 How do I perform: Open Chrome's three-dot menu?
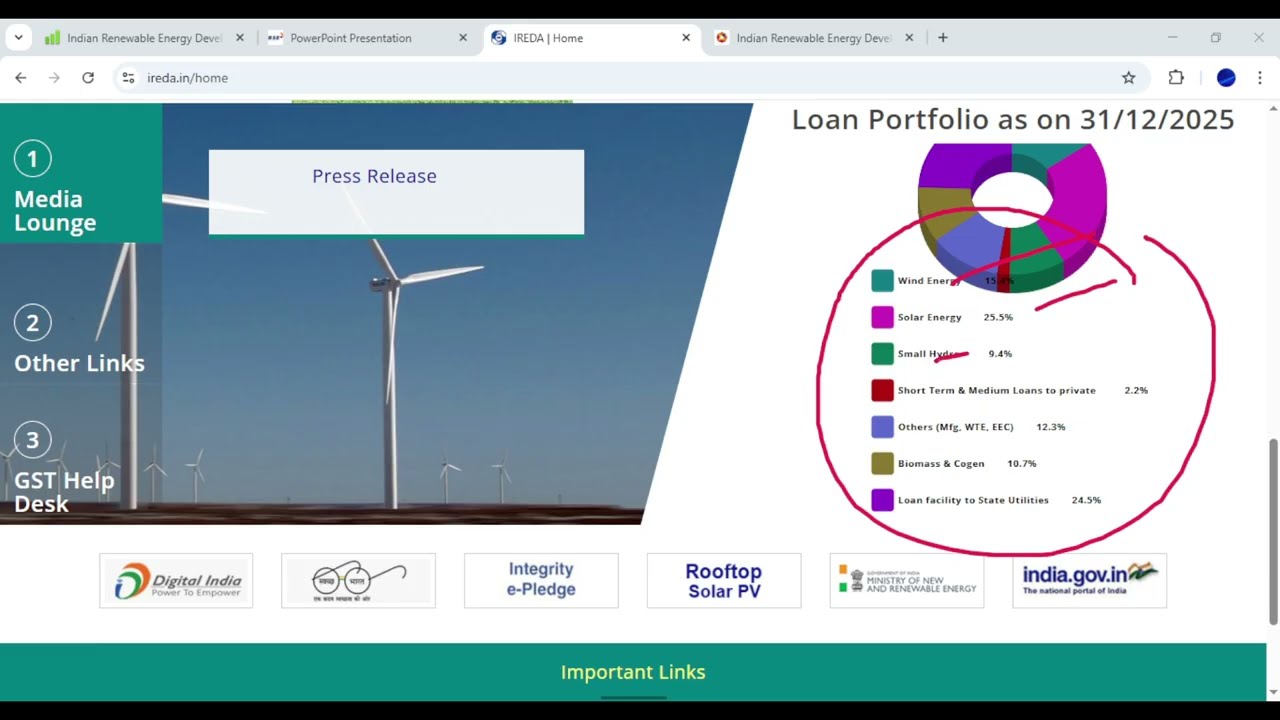tap(1259, 78)
